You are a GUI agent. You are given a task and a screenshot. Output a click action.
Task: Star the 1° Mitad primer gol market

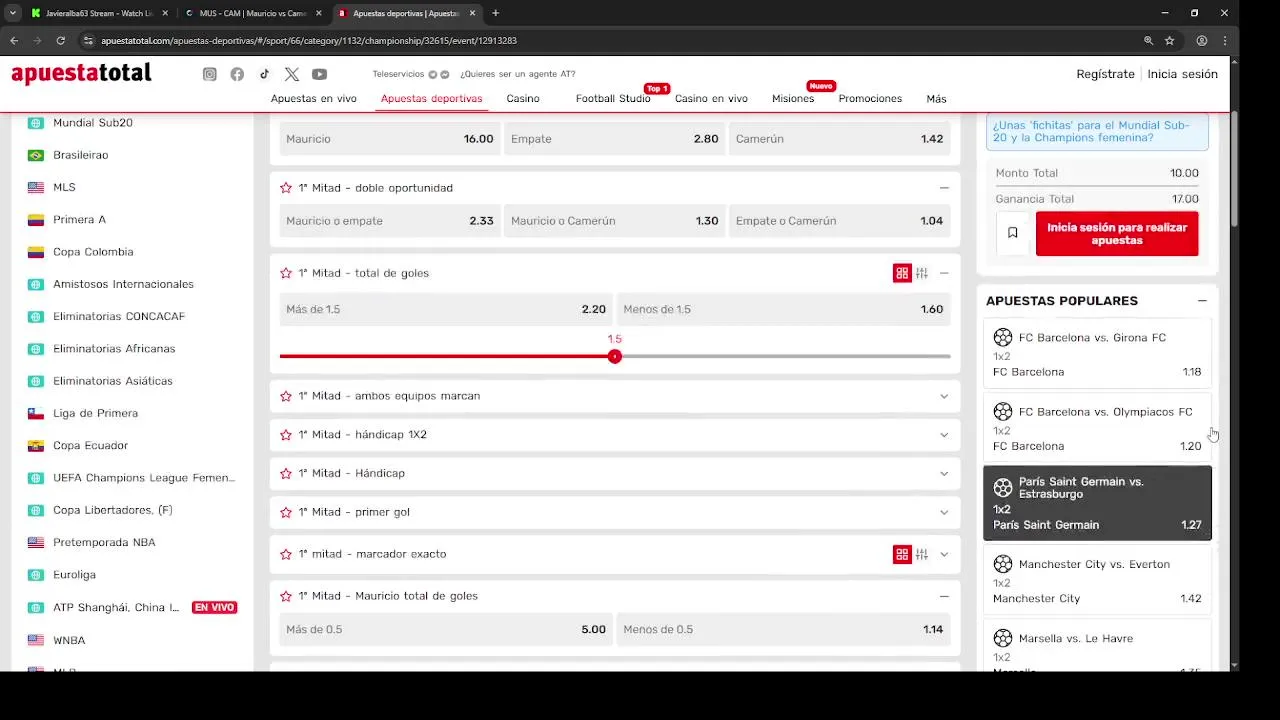(x=286, y=512)
